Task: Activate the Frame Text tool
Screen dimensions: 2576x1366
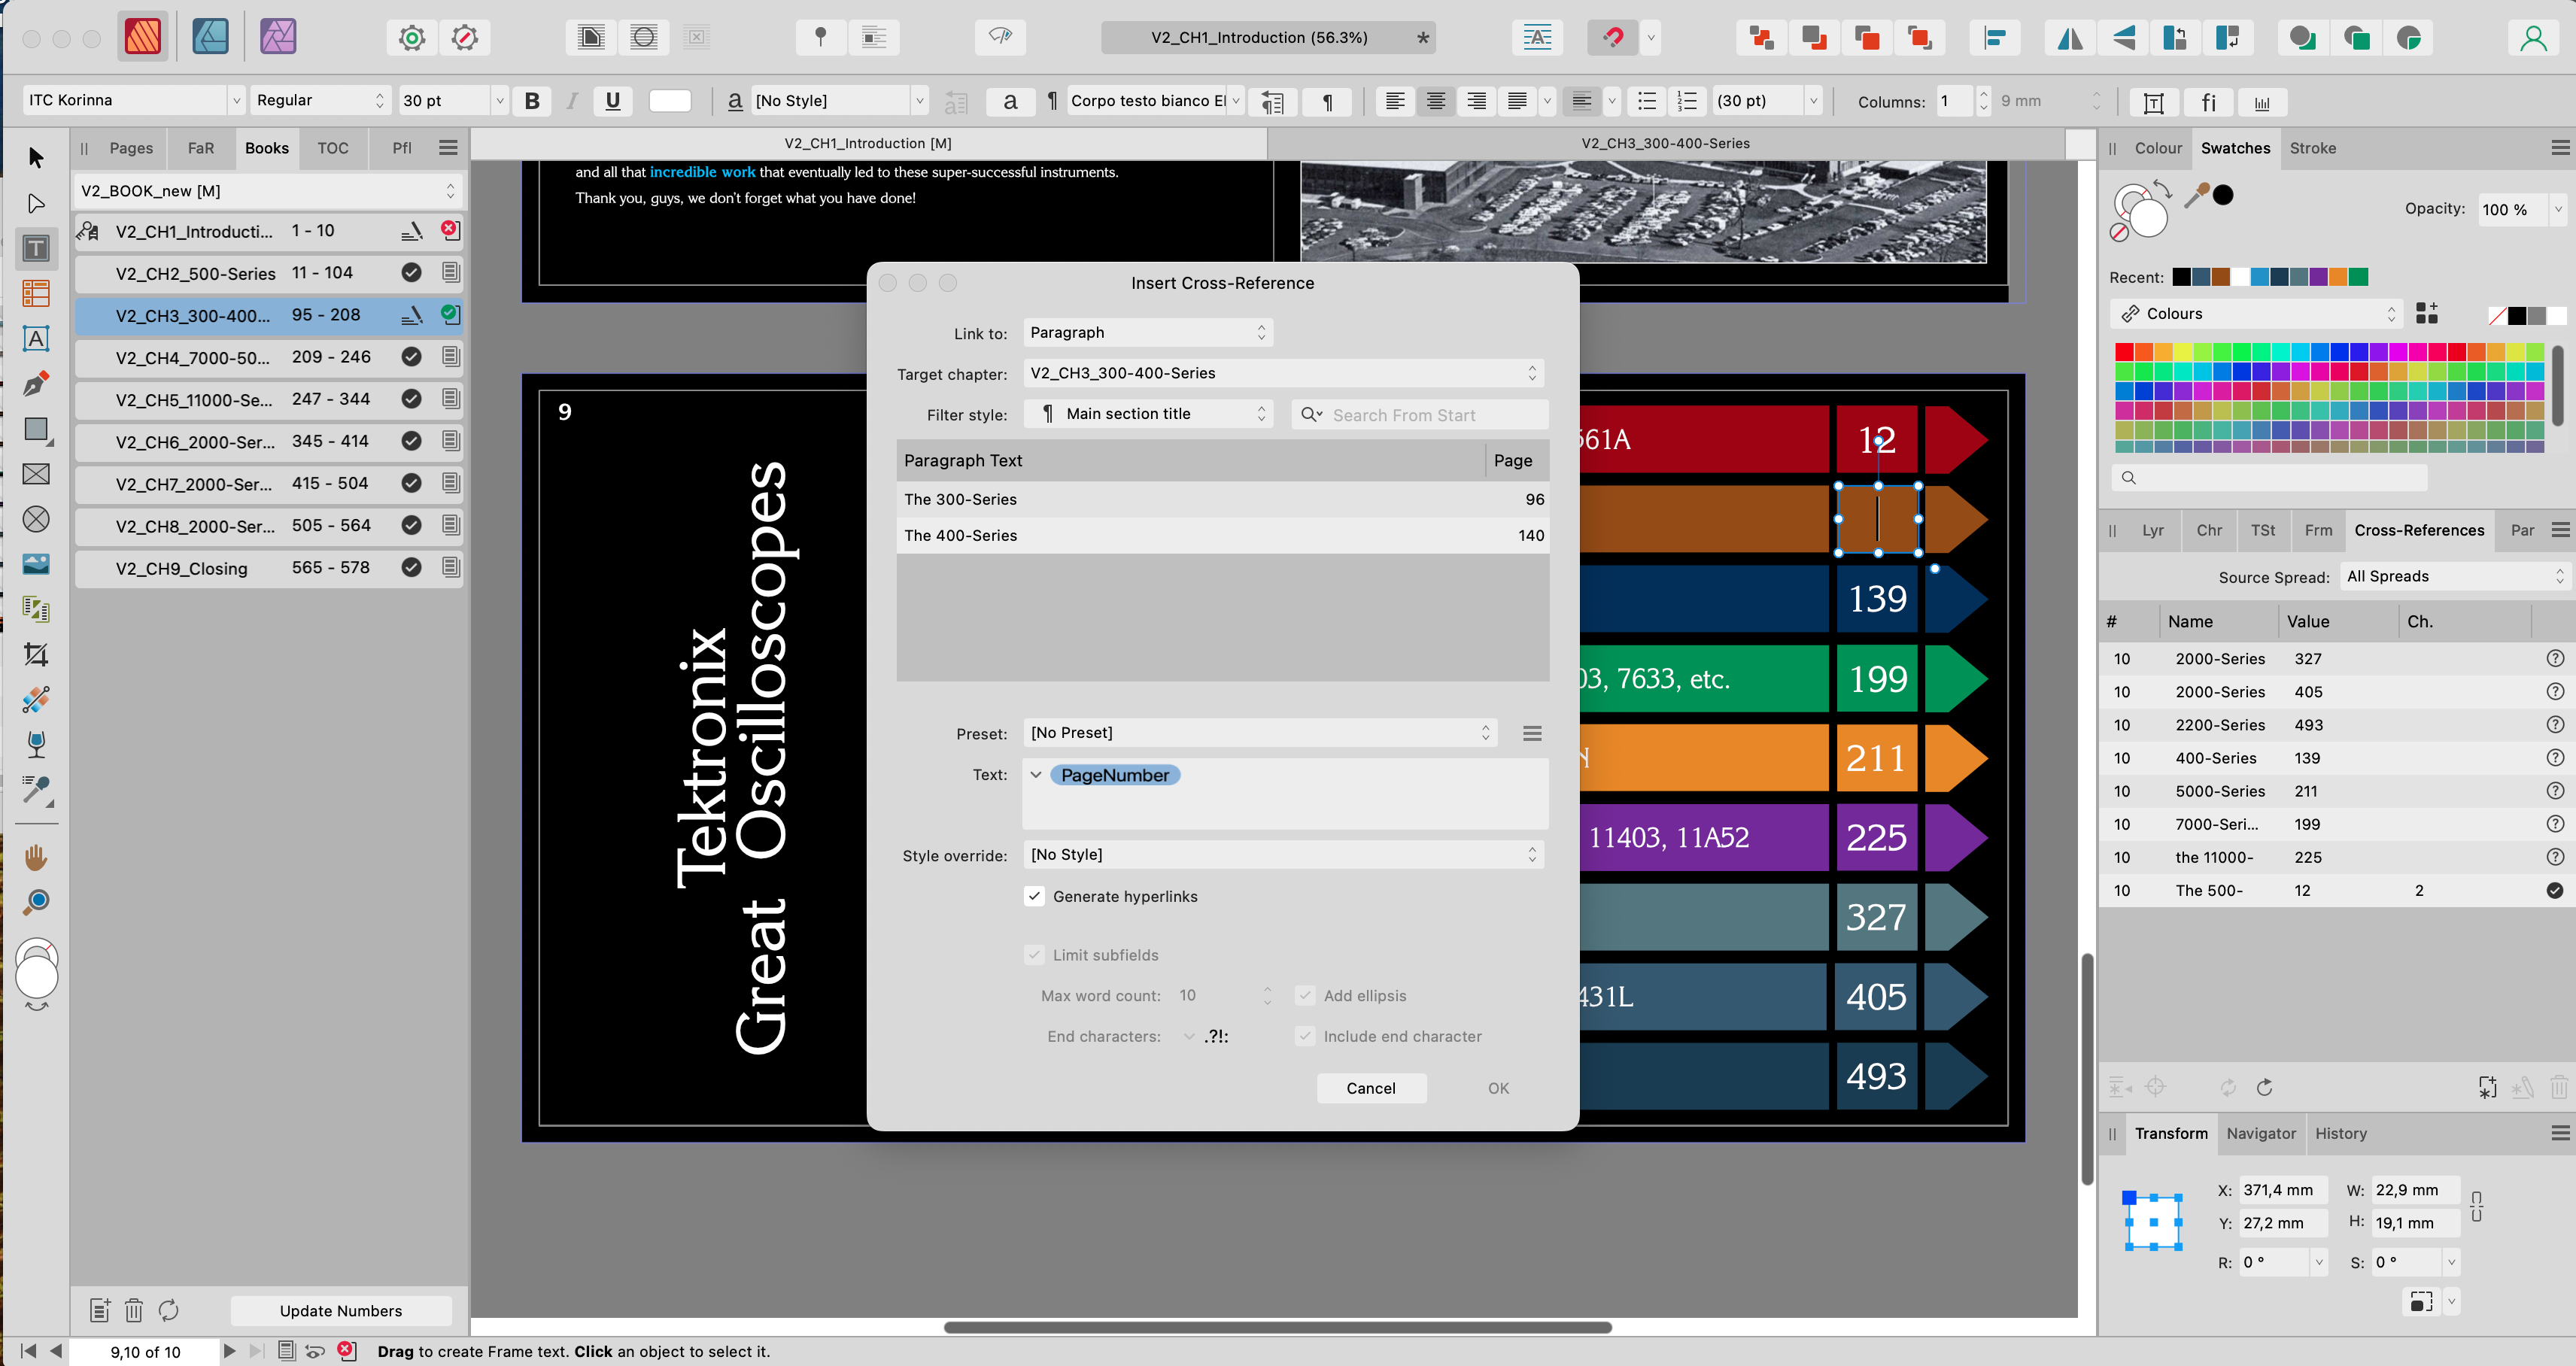Action: 36,248
